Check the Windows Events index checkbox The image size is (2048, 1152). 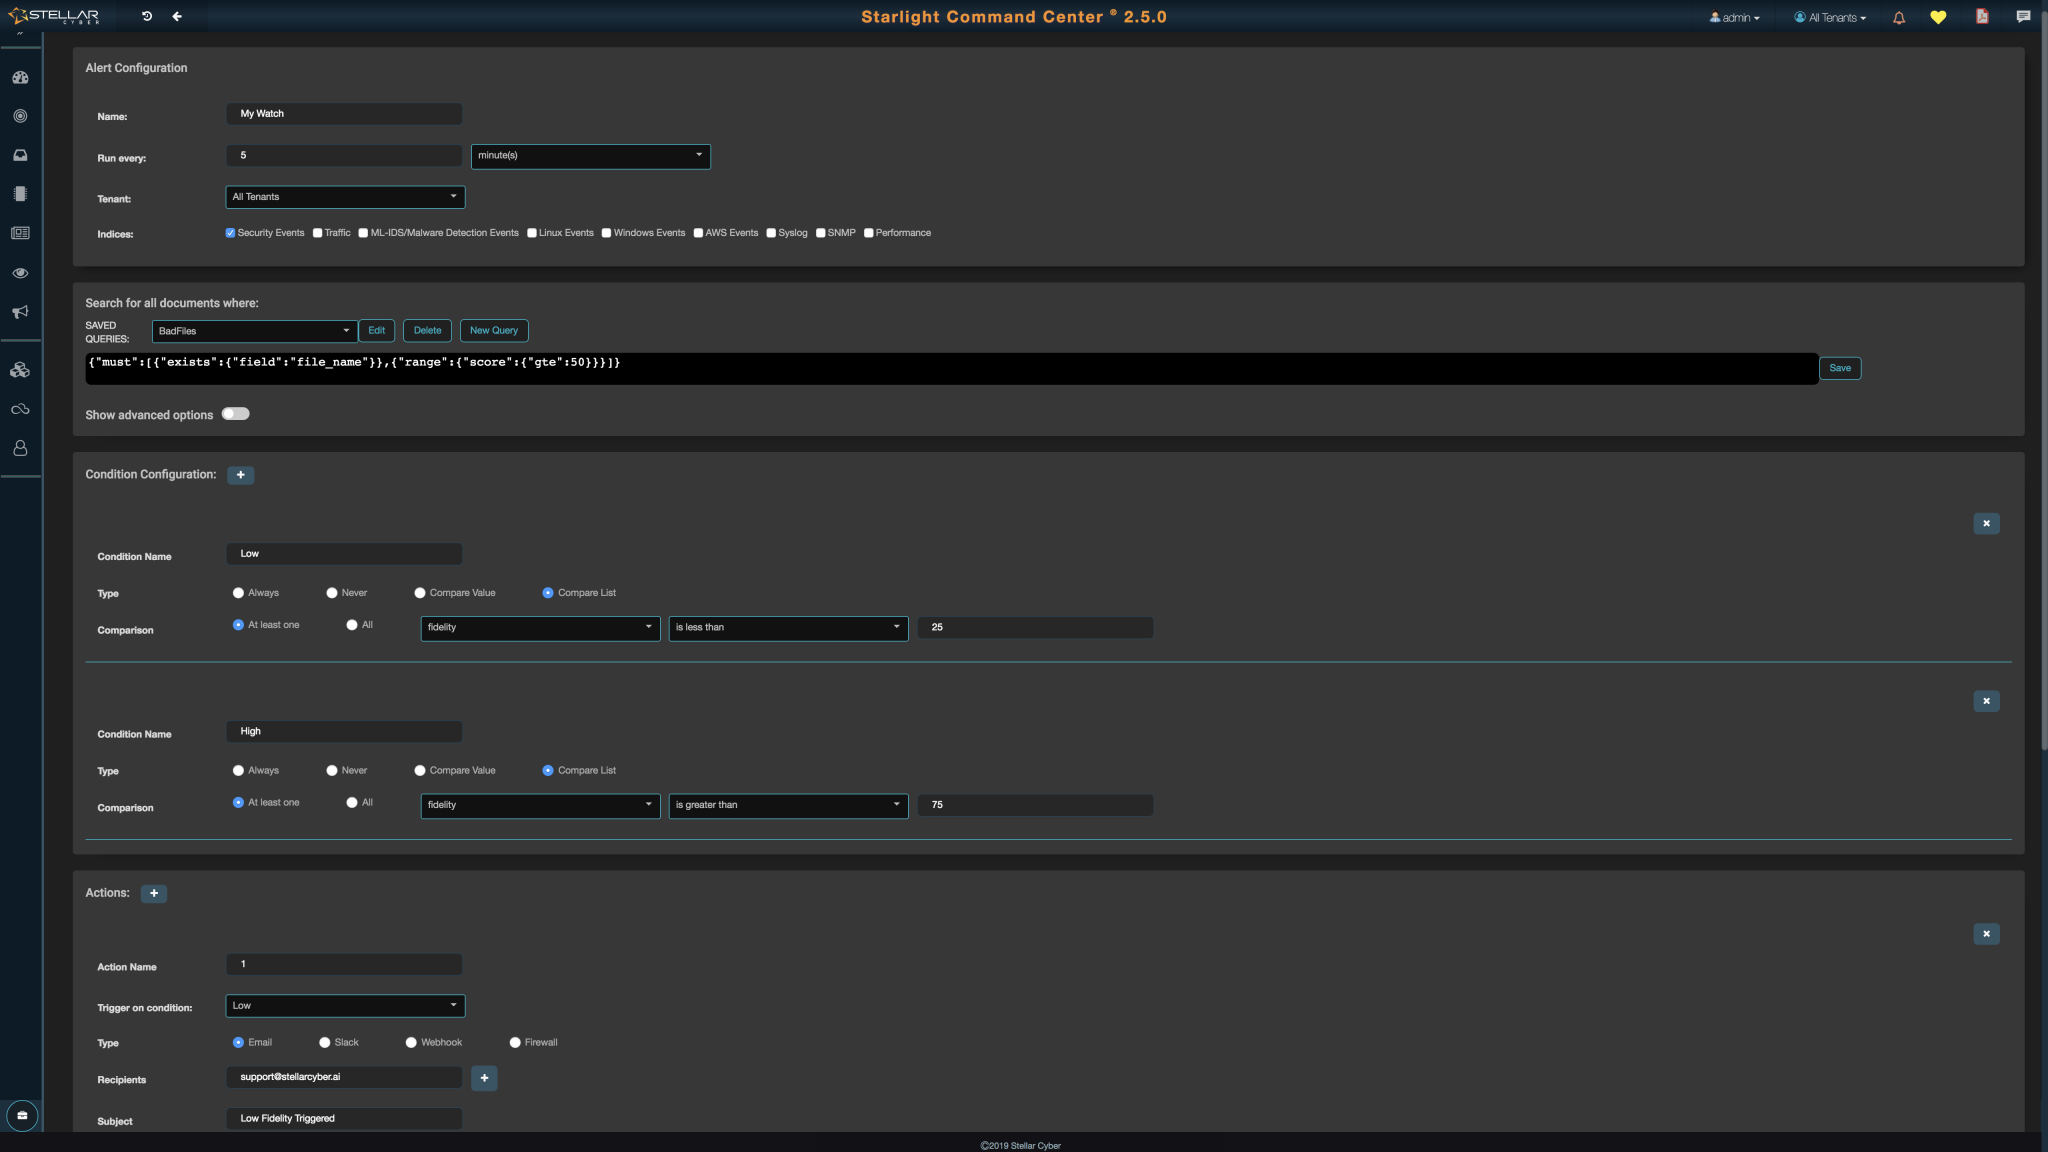pyautogui.click(x=606, y=233)
